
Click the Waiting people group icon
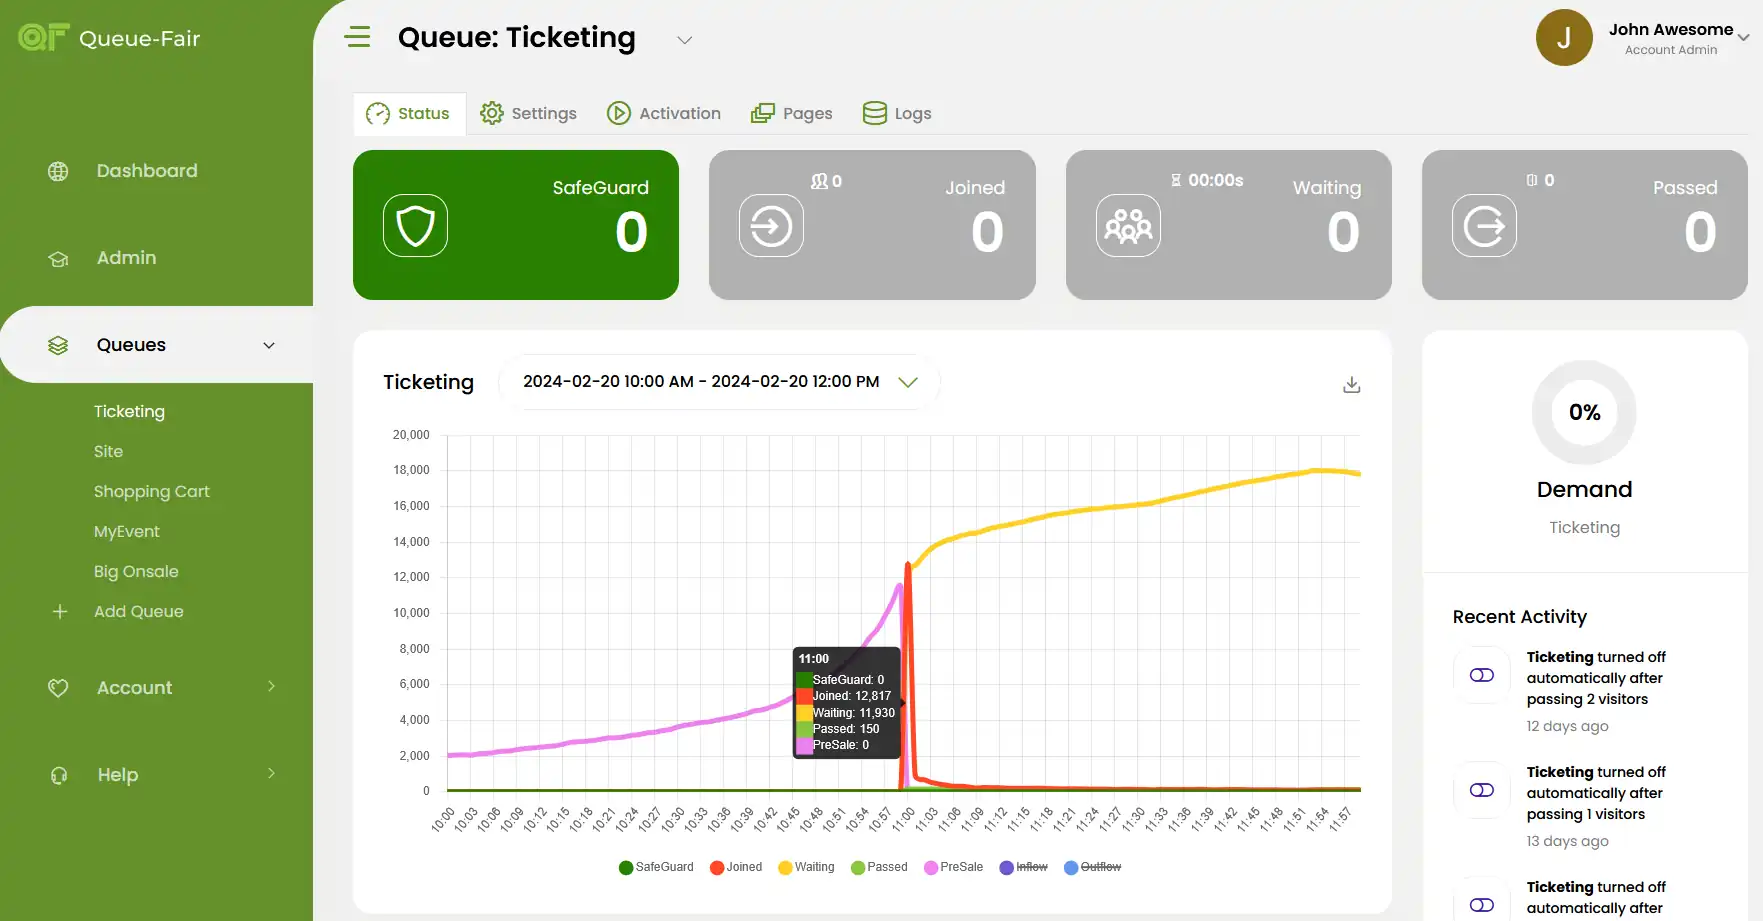point(1128,226)
